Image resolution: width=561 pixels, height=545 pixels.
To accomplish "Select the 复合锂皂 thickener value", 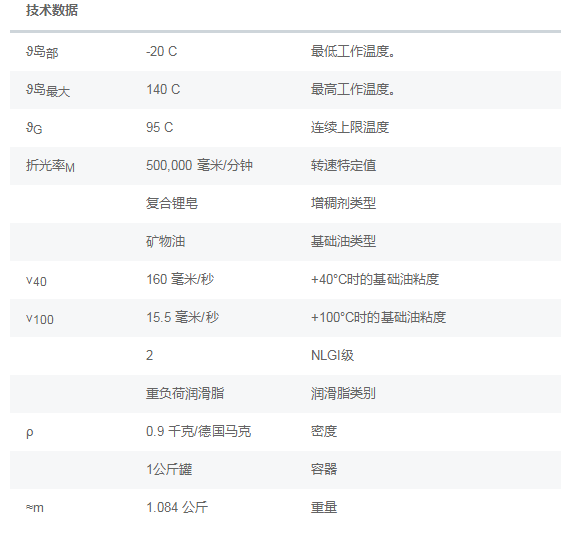I will [x=172, y=203].
